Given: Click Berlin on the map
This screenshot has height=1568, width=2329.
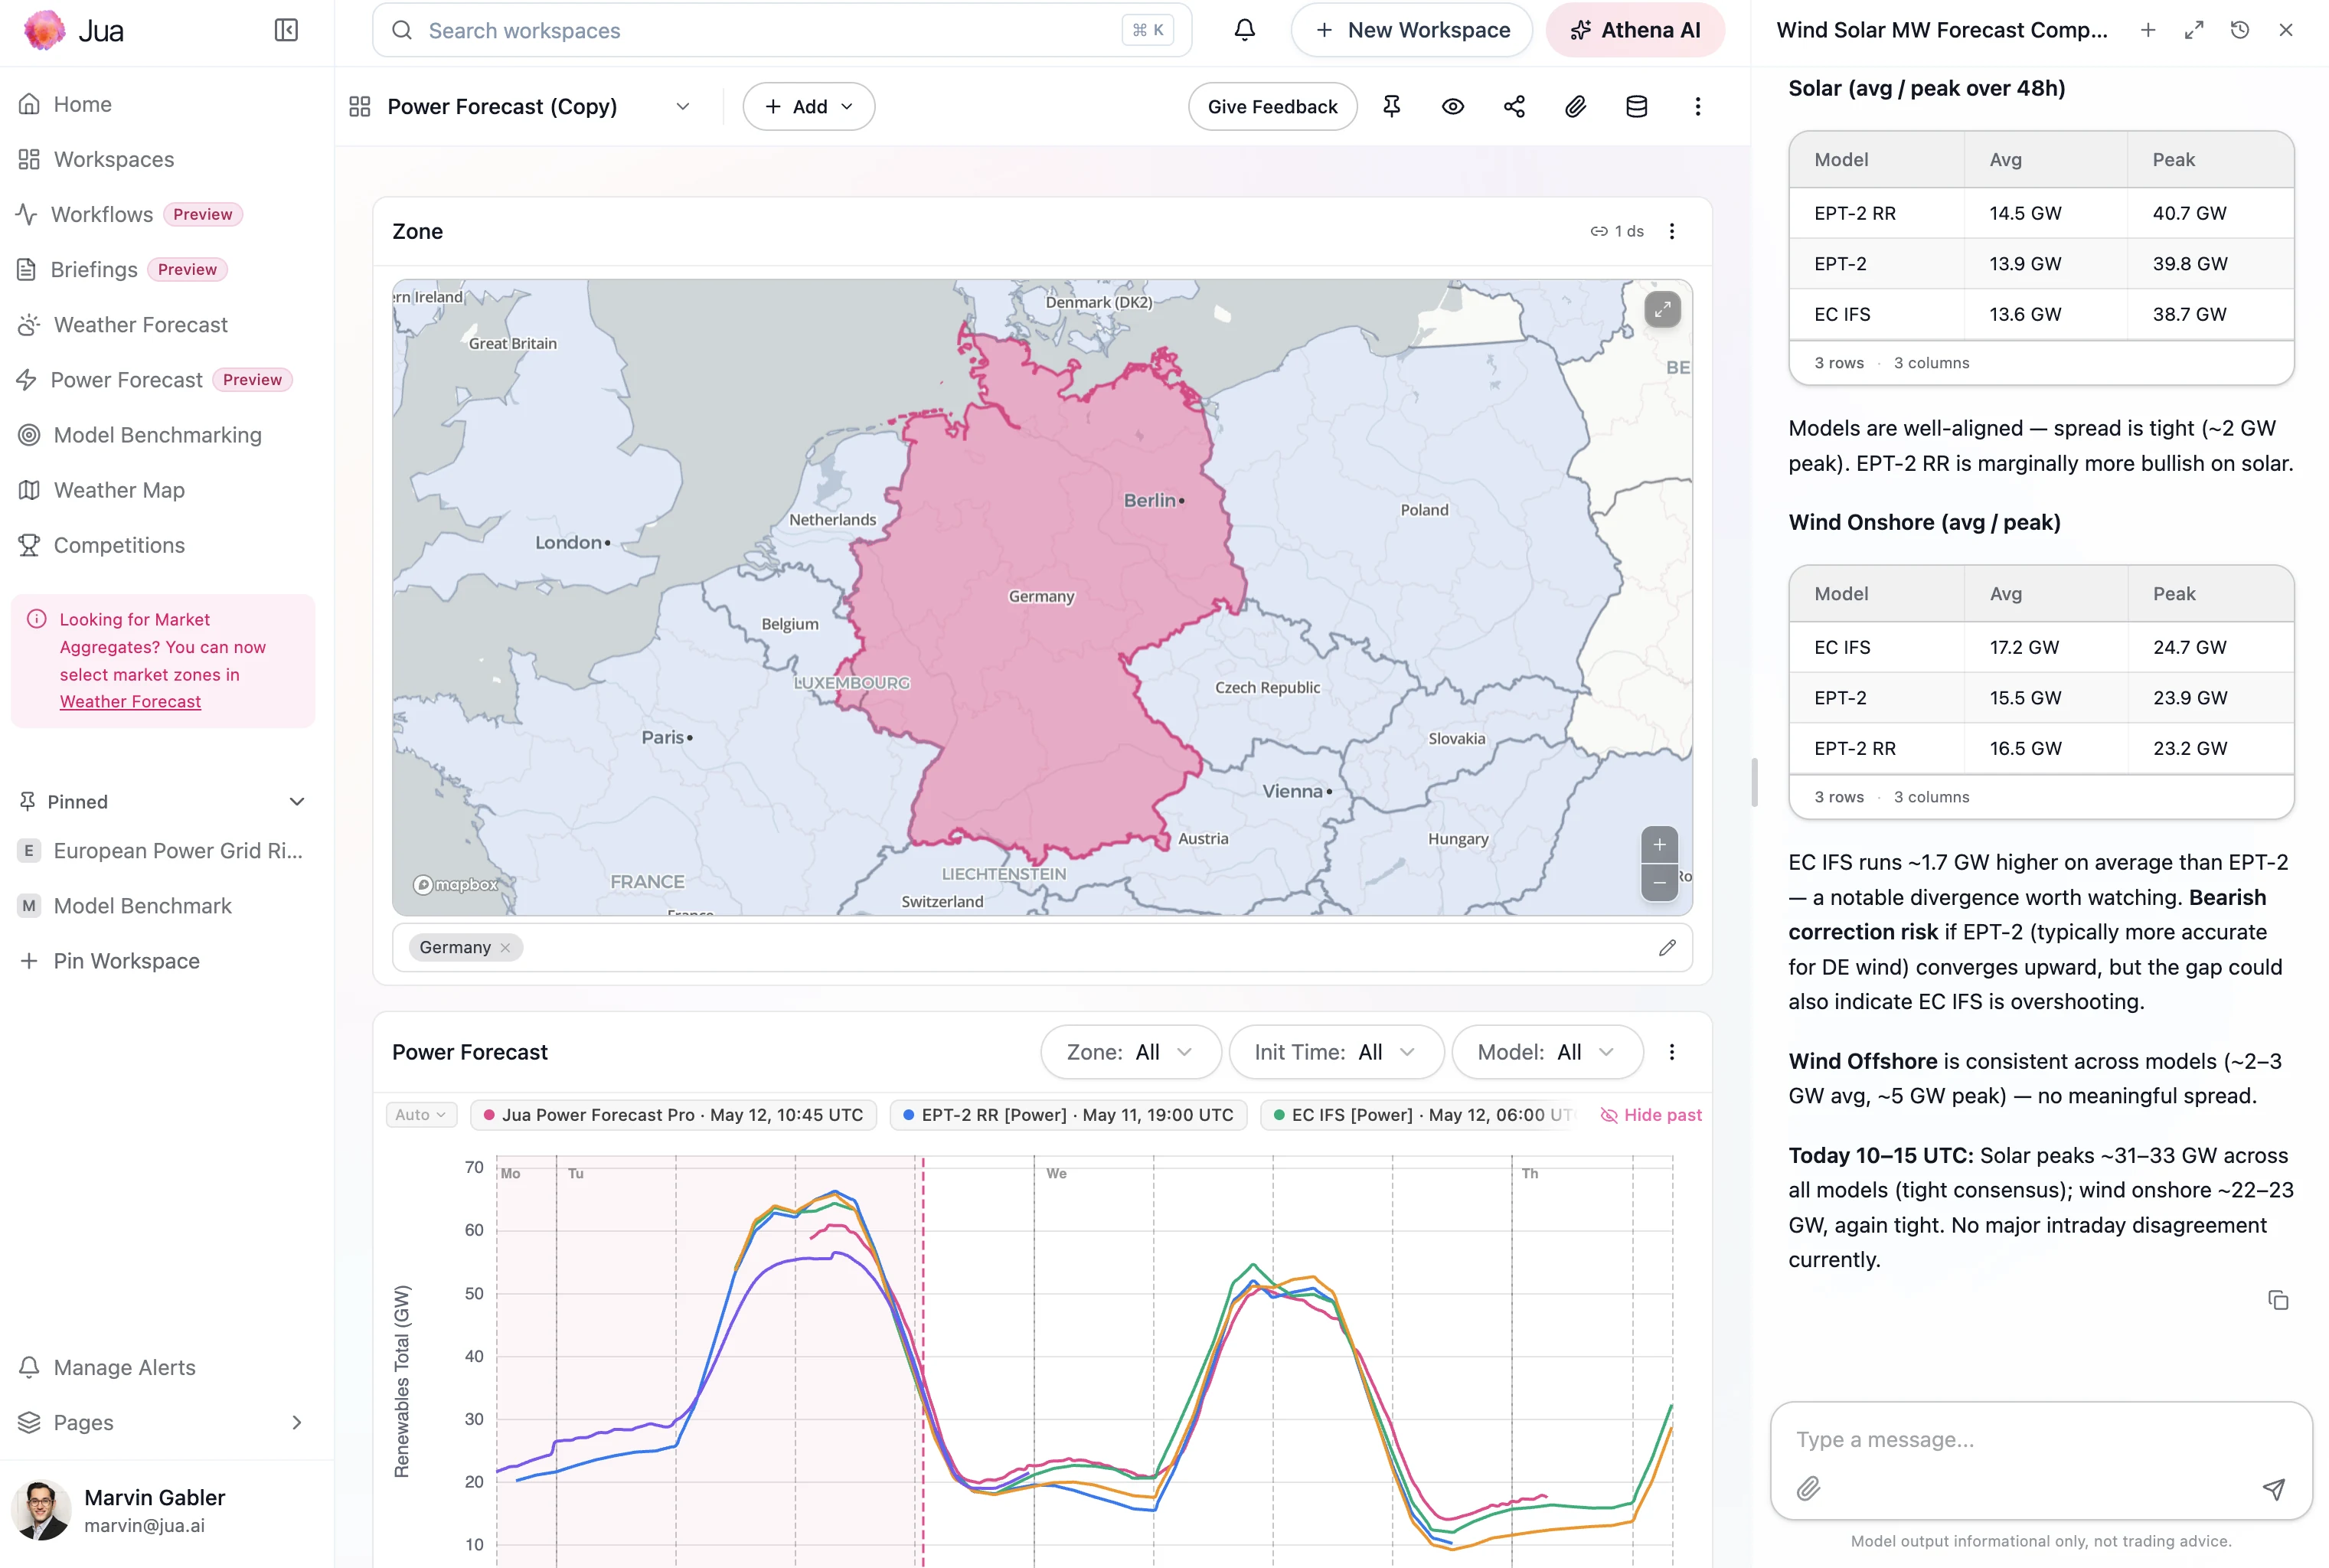Looking at the screenshot, I should pos(1154,500).
